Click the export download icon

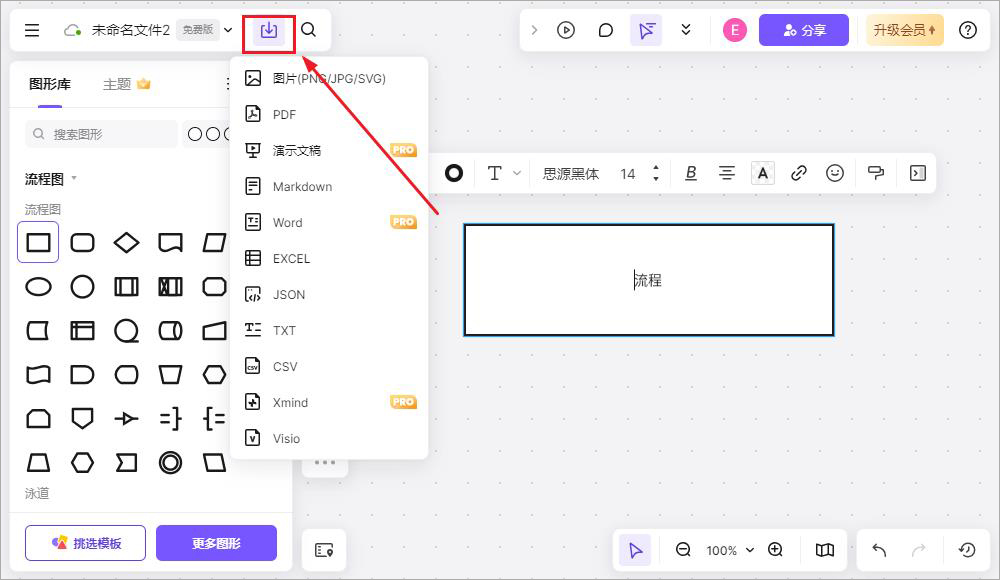268,30
